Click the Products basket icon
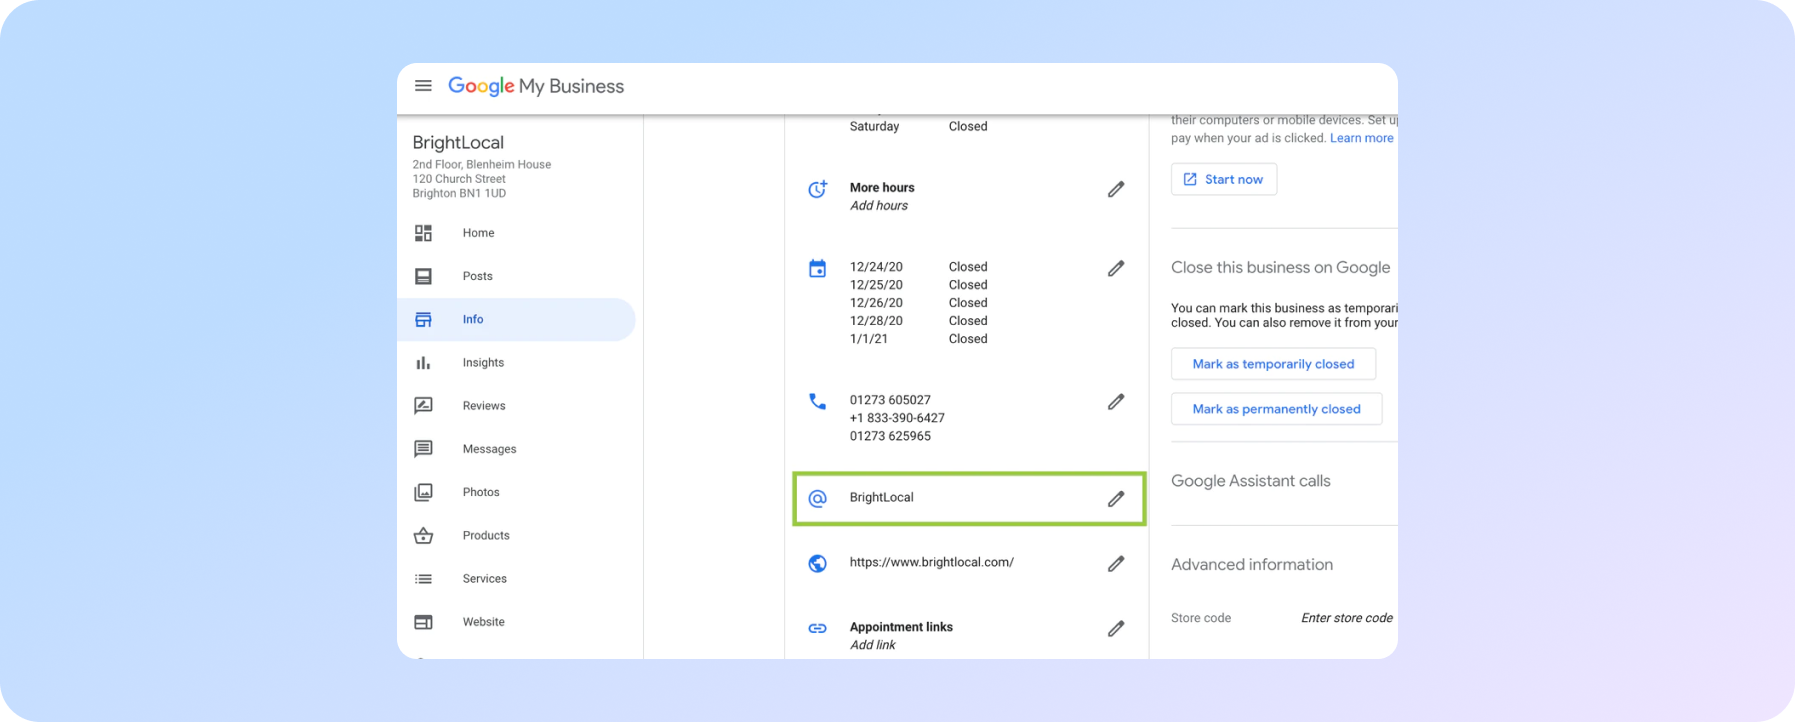Screen dimensions: 1795x722 423,535
